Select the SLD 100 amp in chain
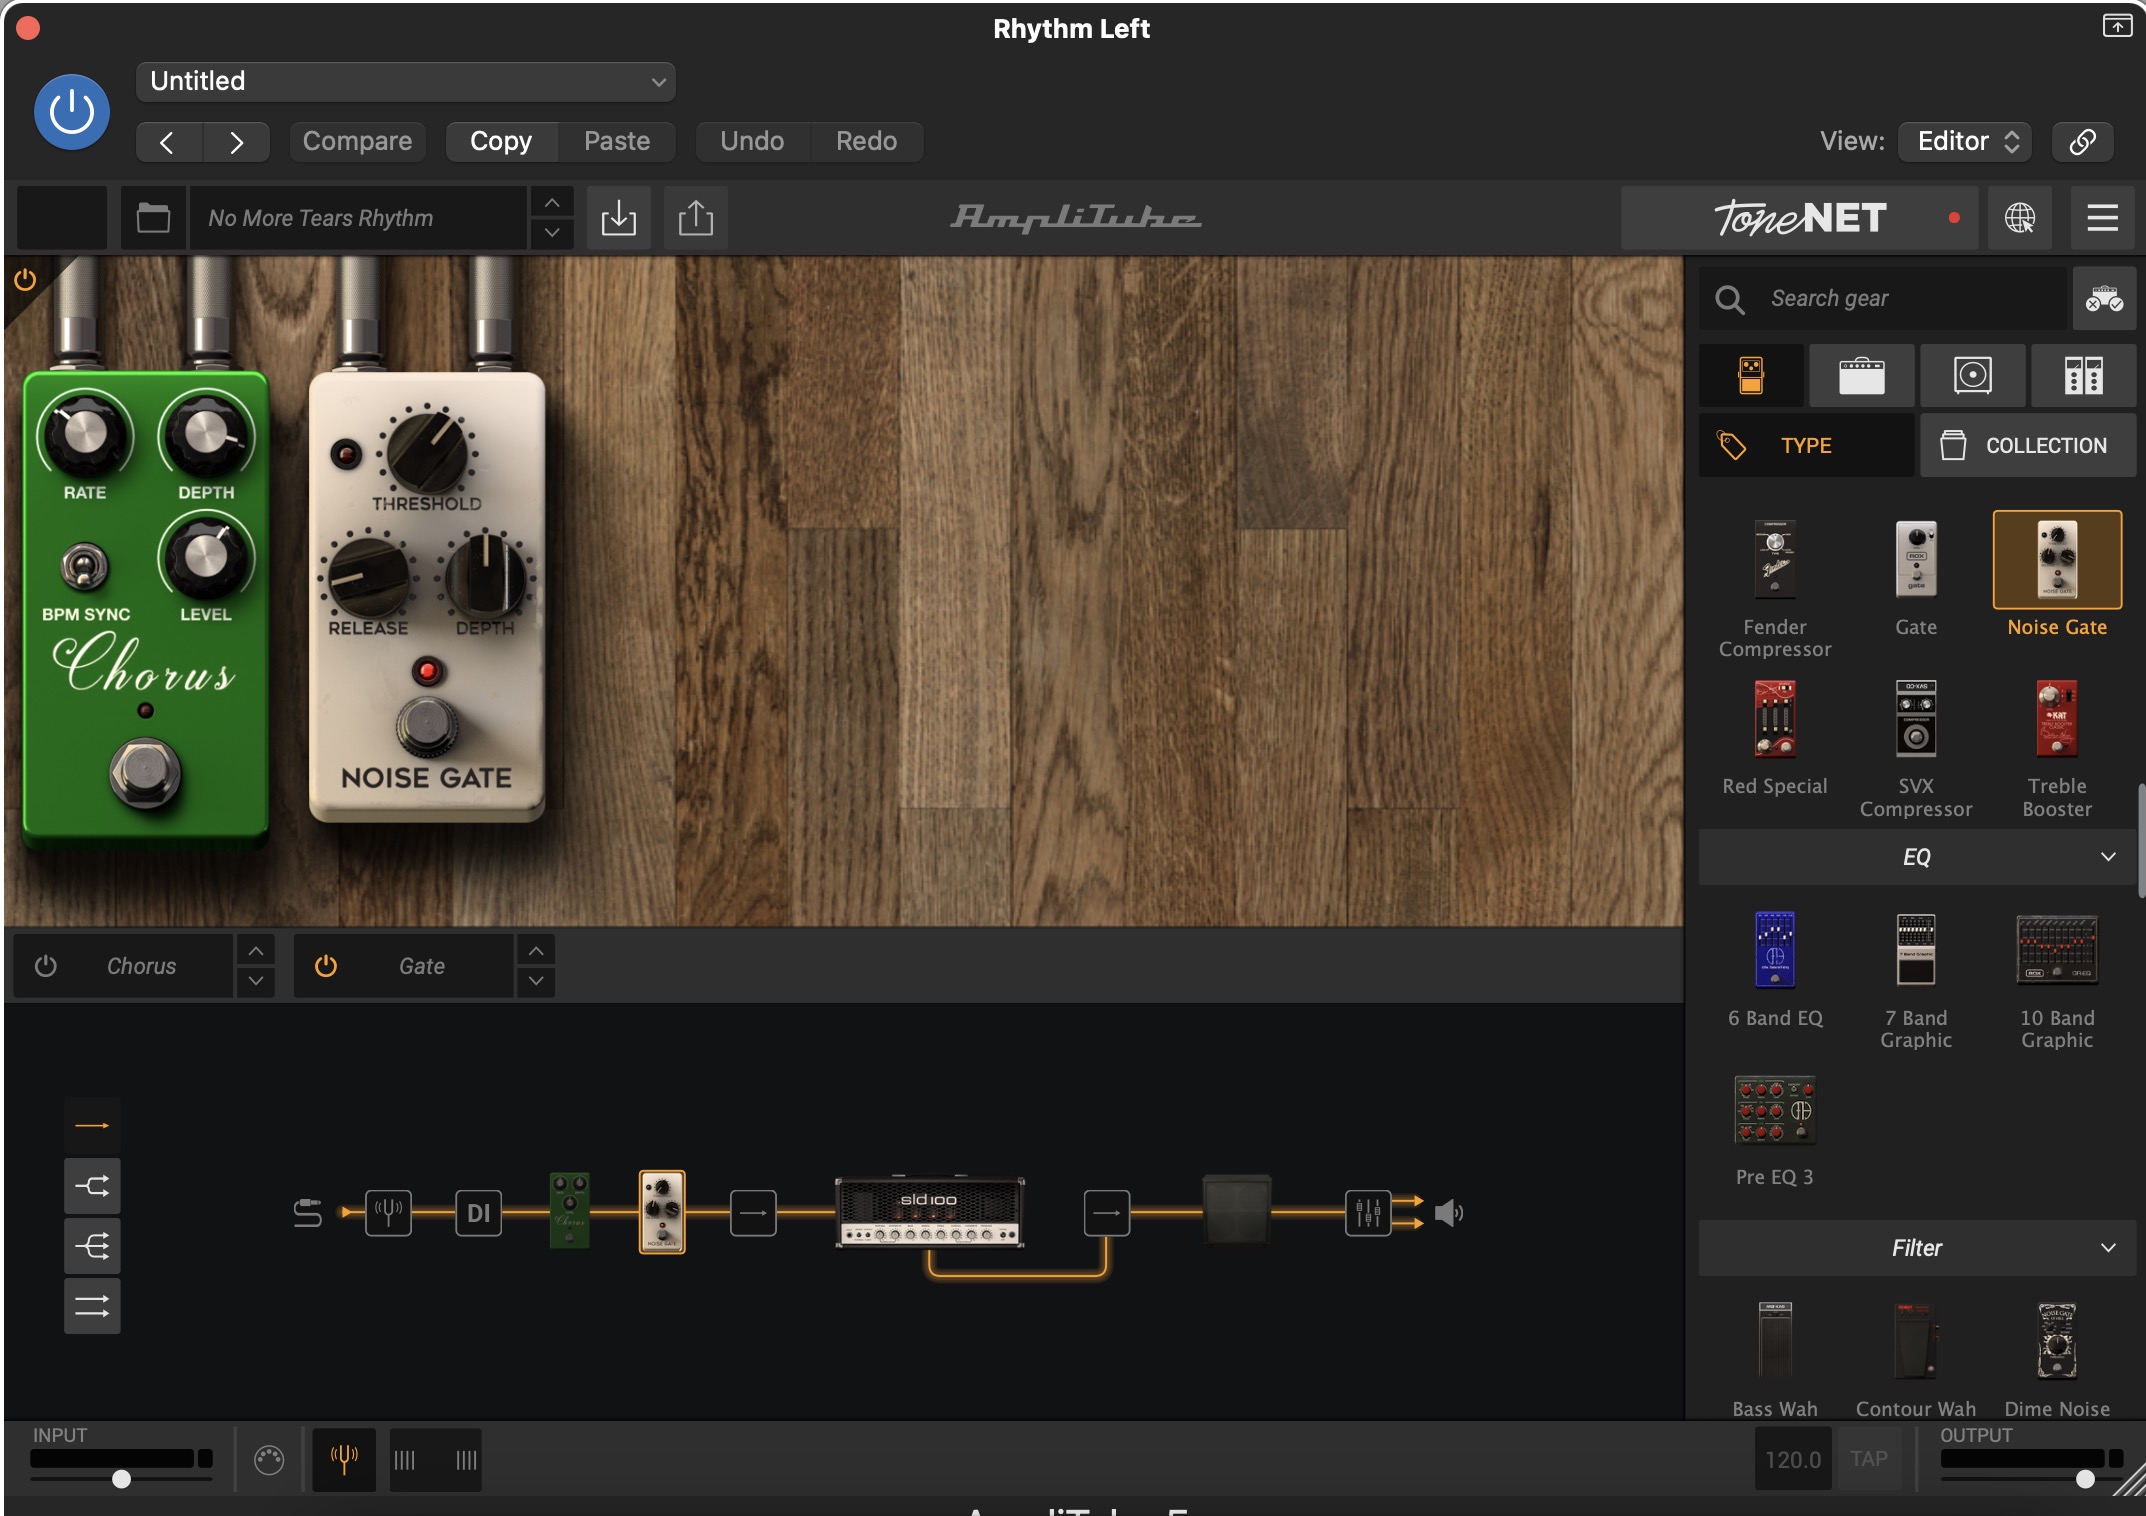This screenshot has width=2146, height=1516. [x=929, y=1211]
